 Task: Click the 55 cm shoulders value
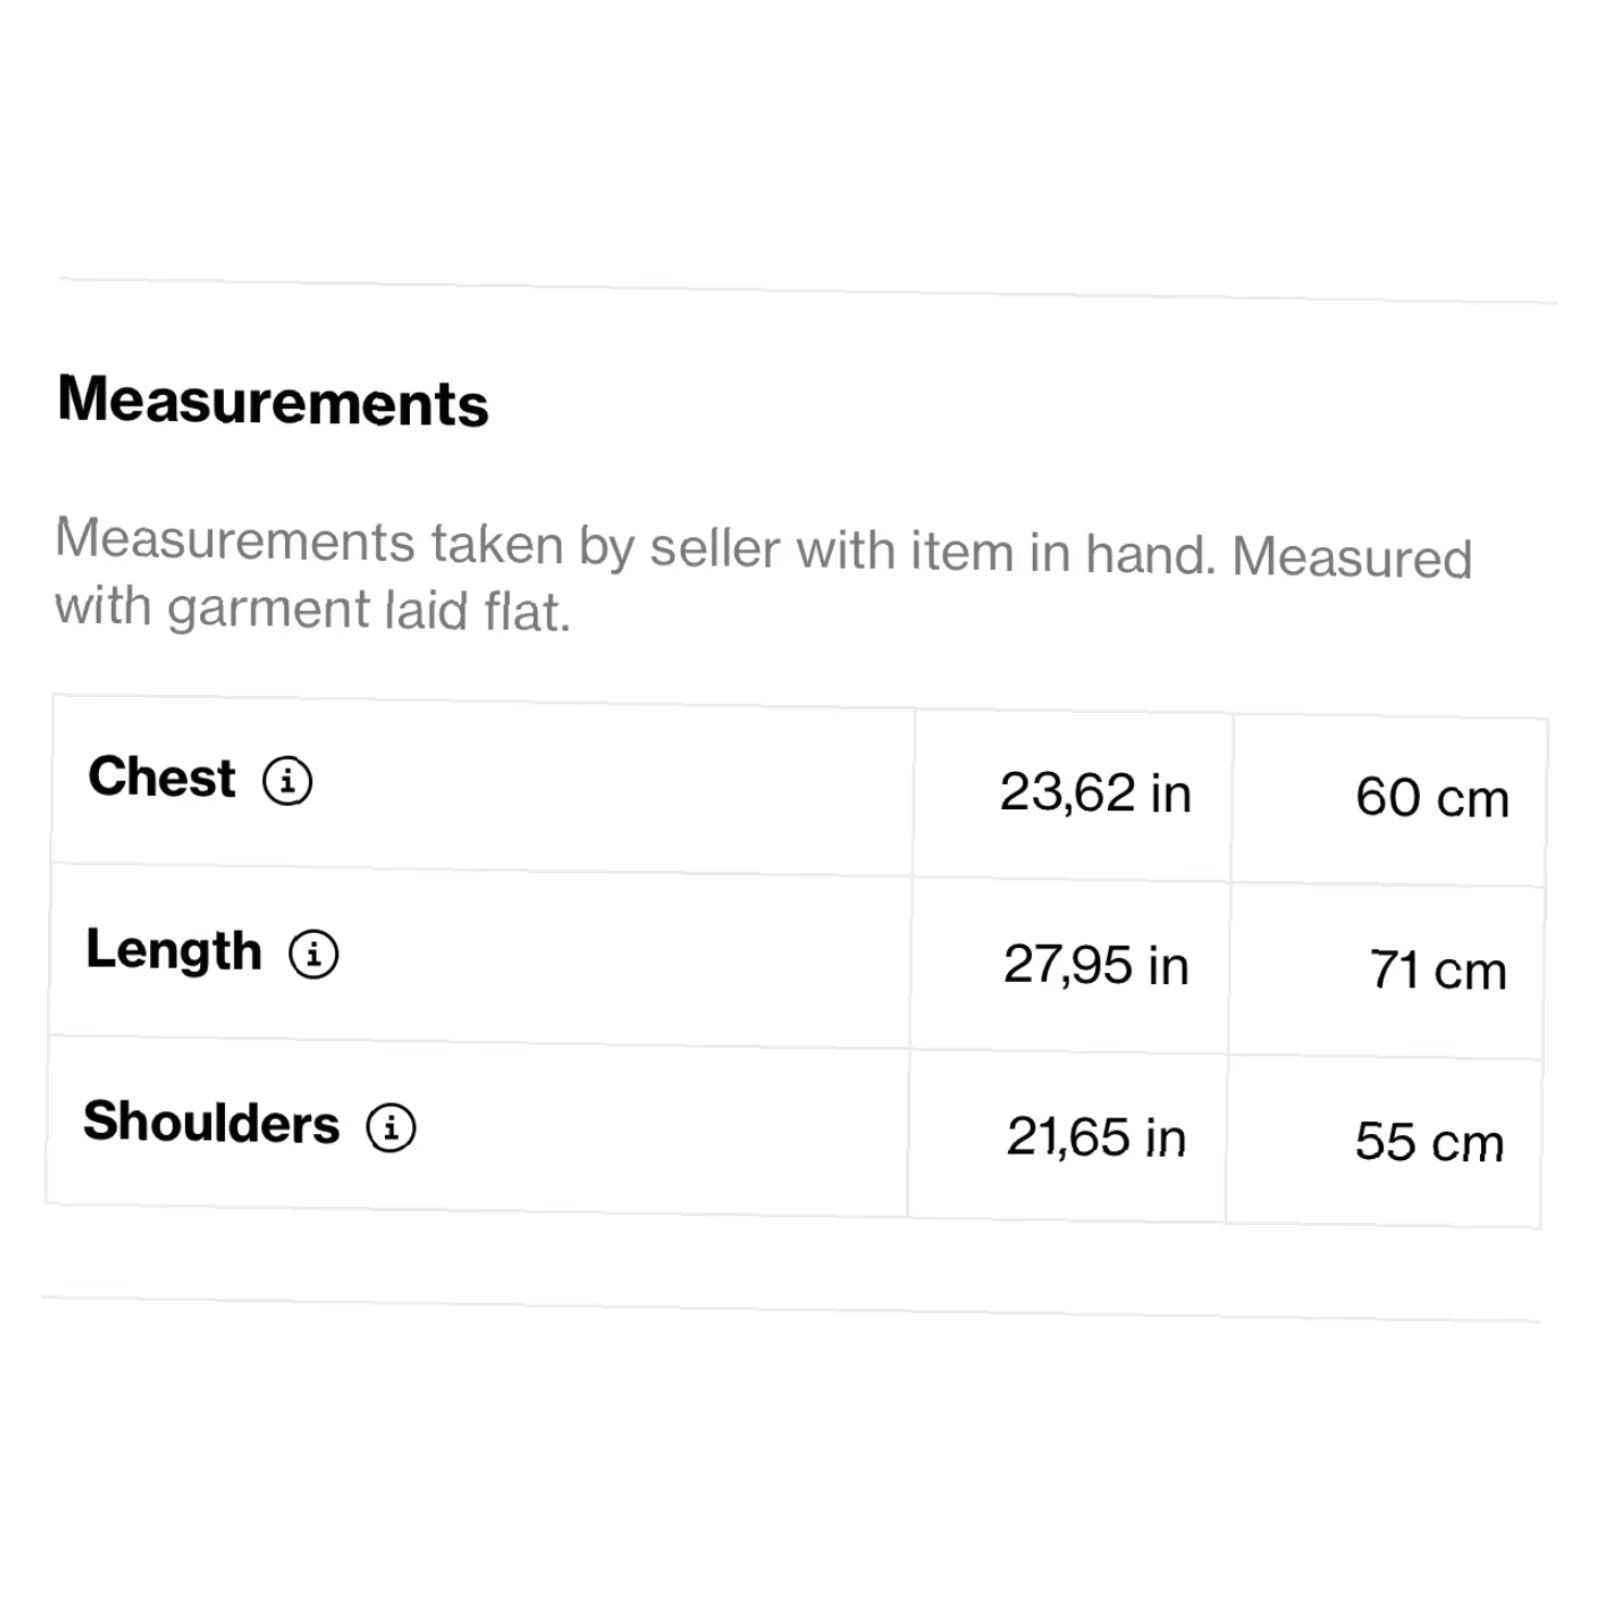pyautogui.click(x=1429, y=1141)
